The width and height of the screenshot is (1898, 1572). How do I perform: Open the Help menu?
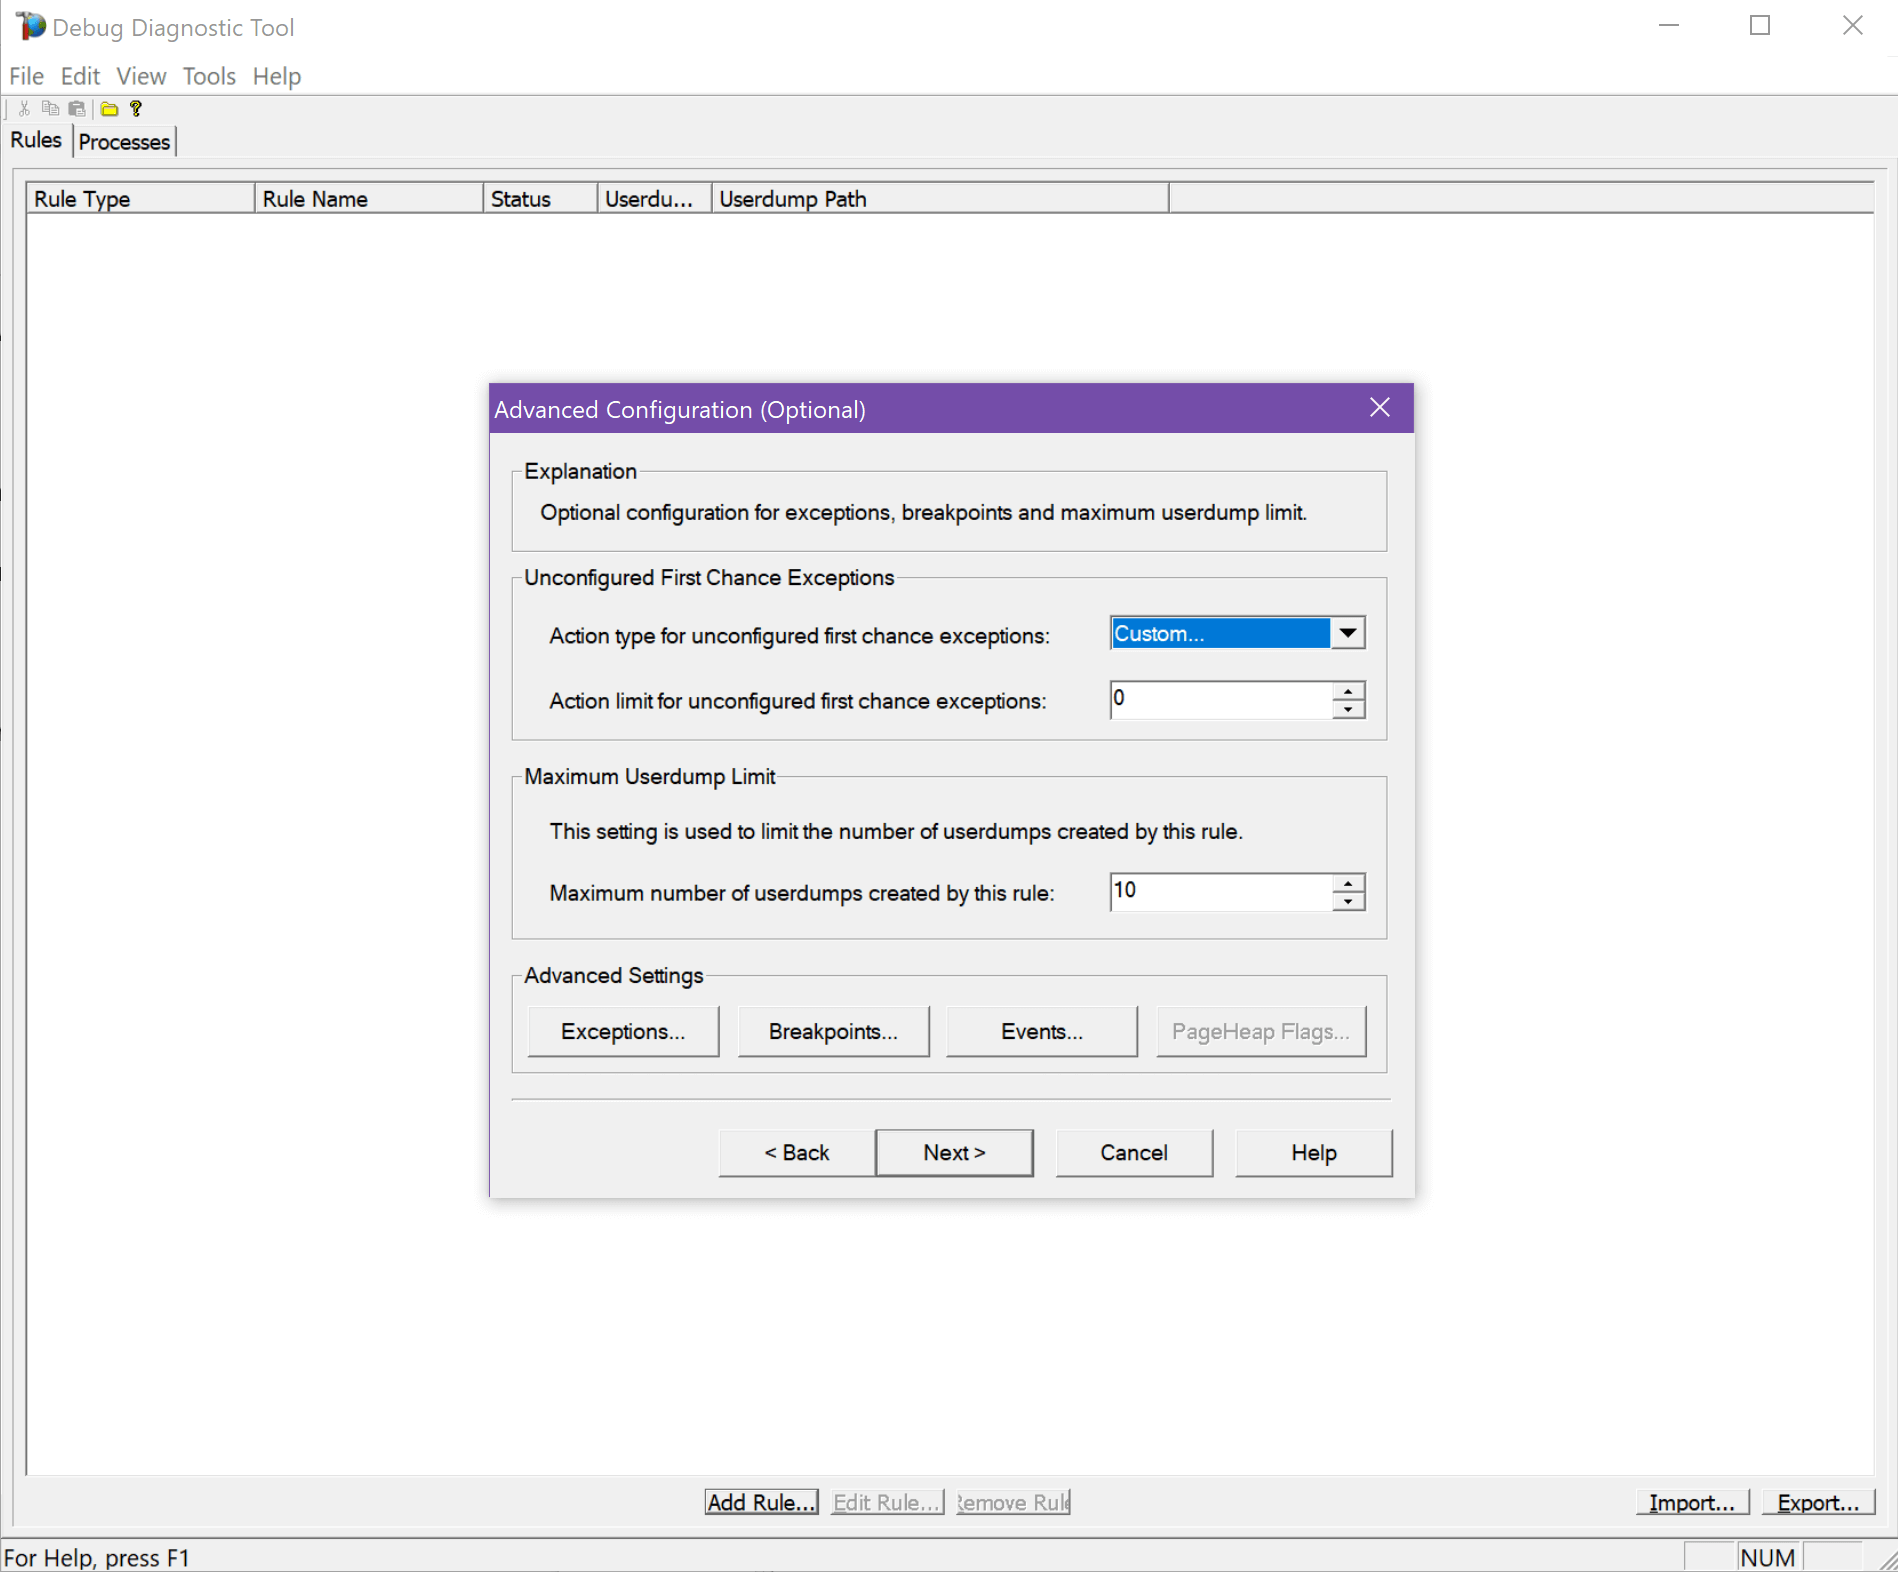pyautogui.click(x=277, y=76)
